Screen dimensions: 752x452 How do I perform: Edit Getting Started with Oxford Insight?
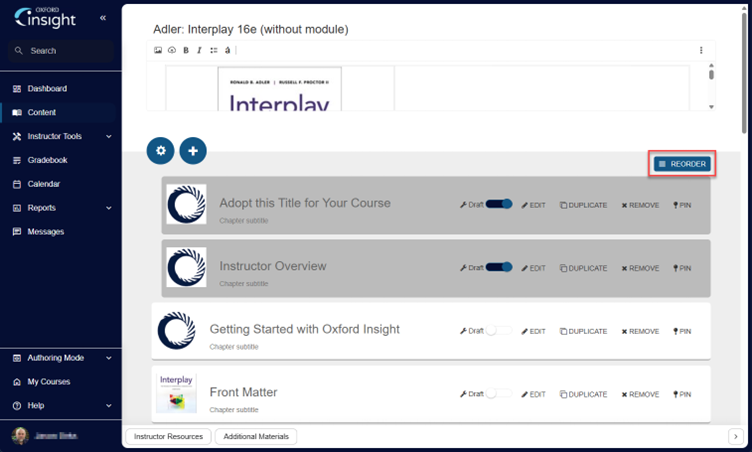pos(533,331)
